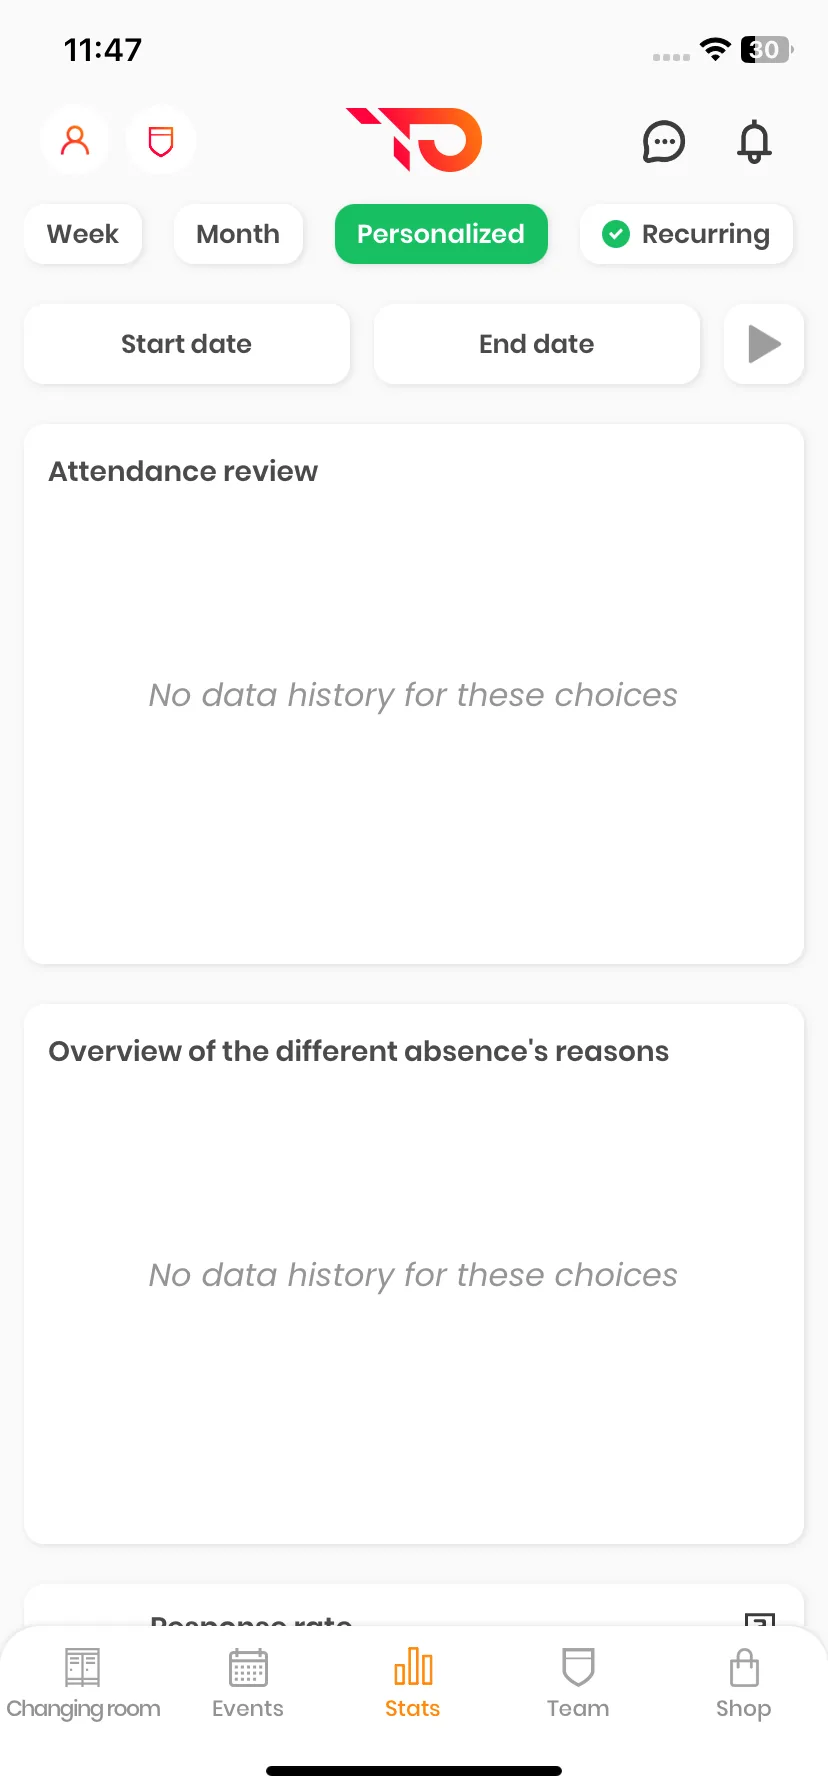This screenshot has height=1792, width=828.
Task: Tap the app logo in header
Action: click(414, 139)
